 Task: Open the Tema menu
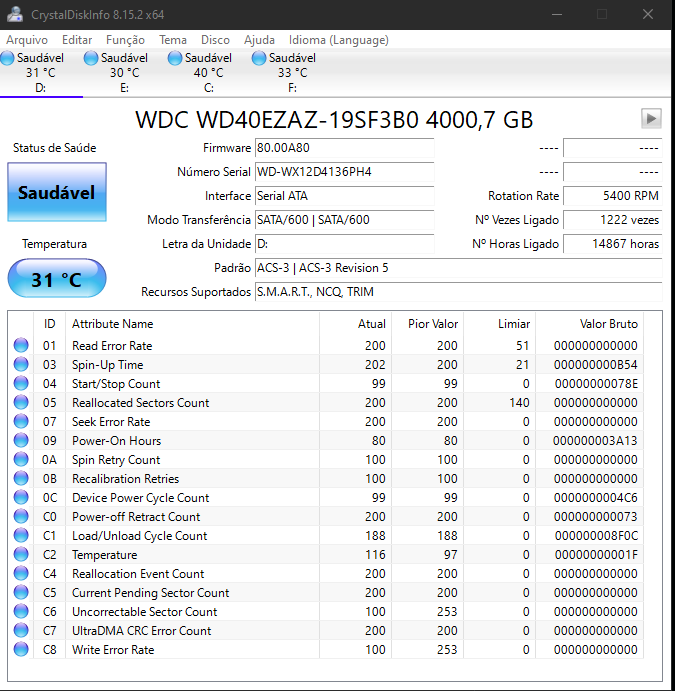click(x=173, y=40)
